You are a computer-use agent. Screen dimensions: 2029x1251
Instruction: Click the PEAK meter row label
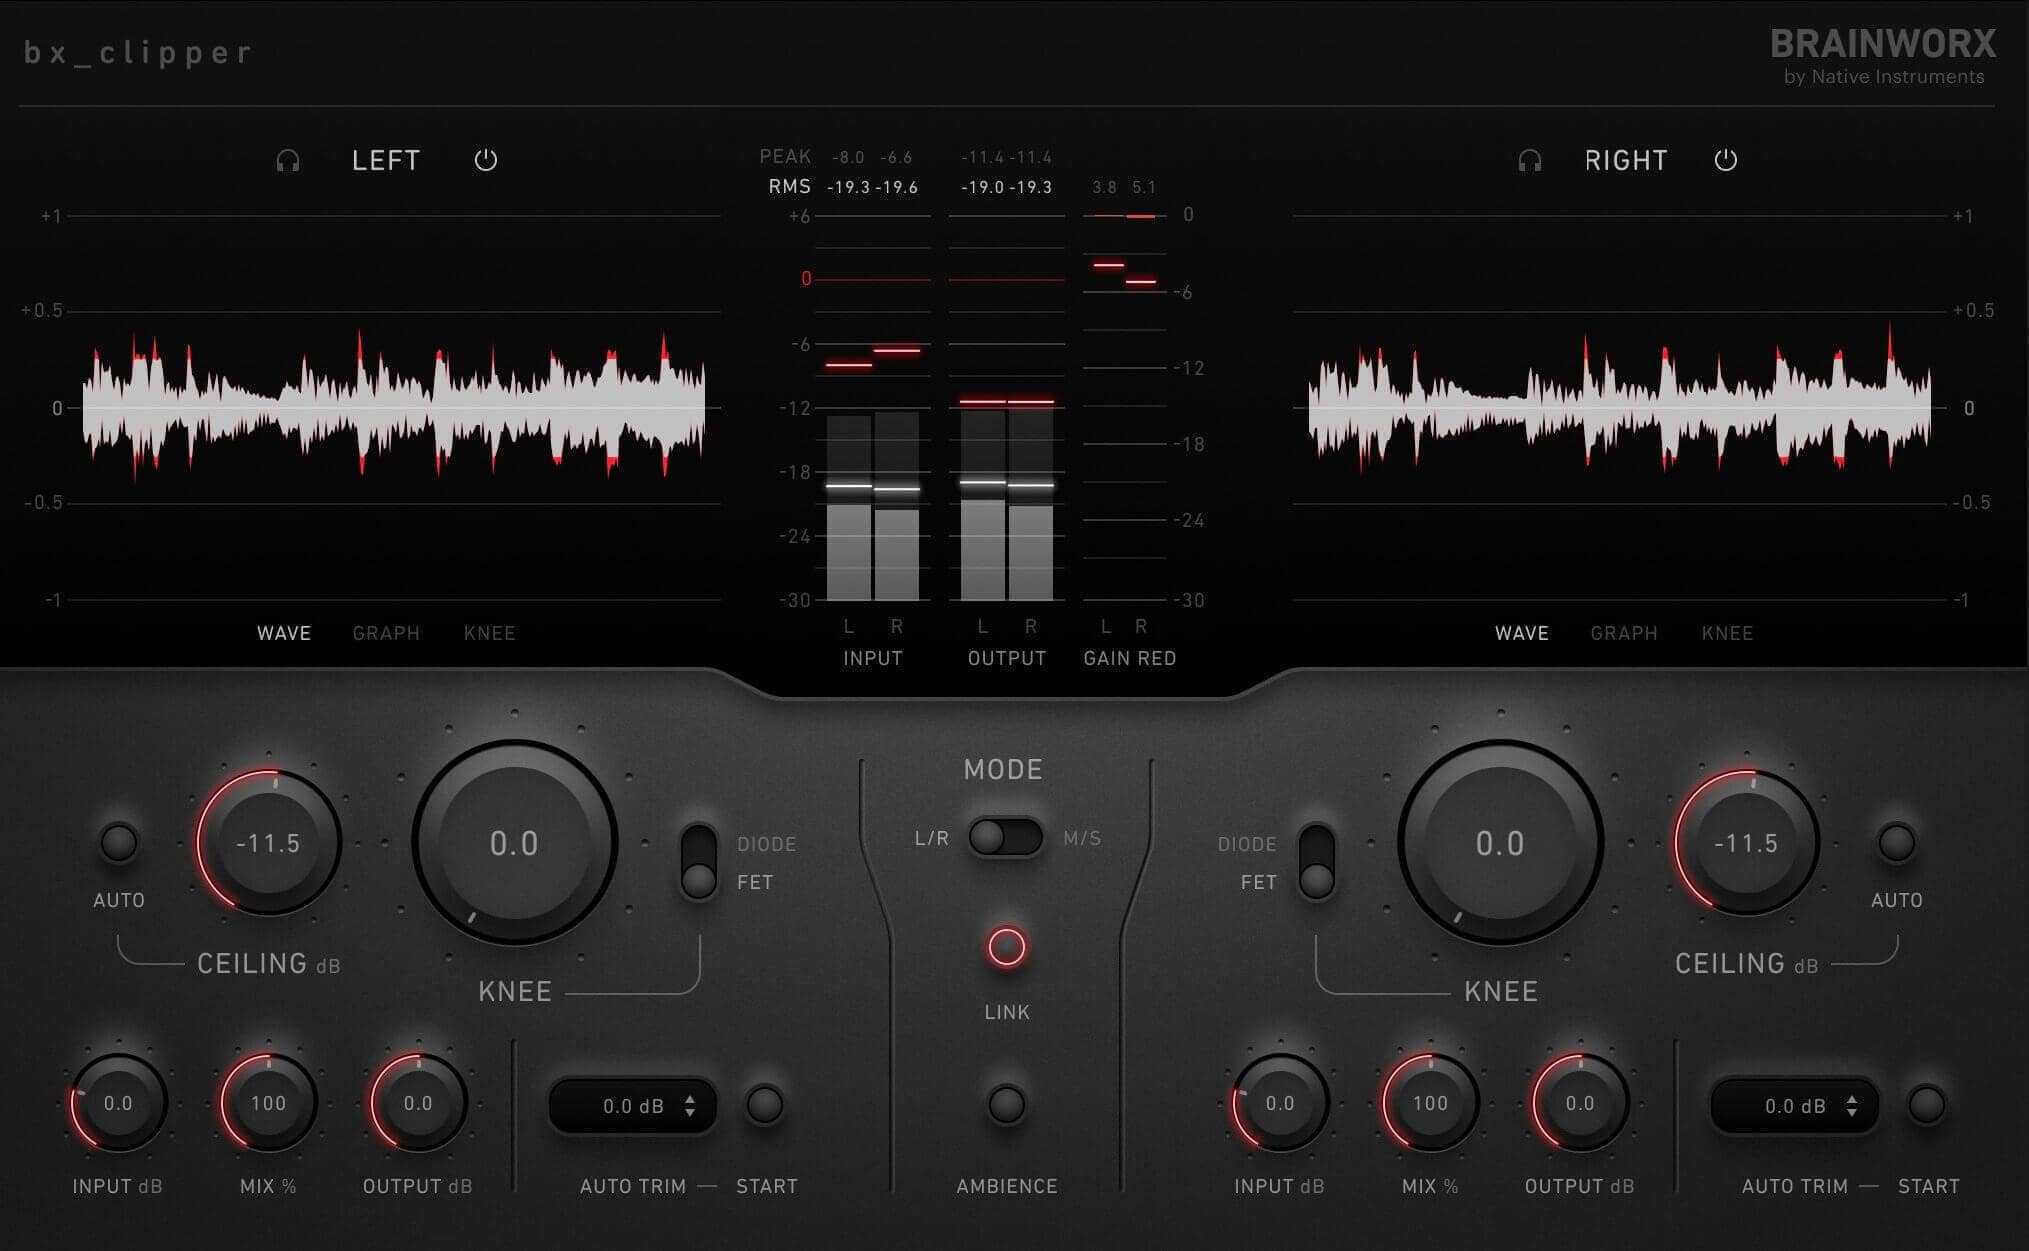[x=785, y=156]
